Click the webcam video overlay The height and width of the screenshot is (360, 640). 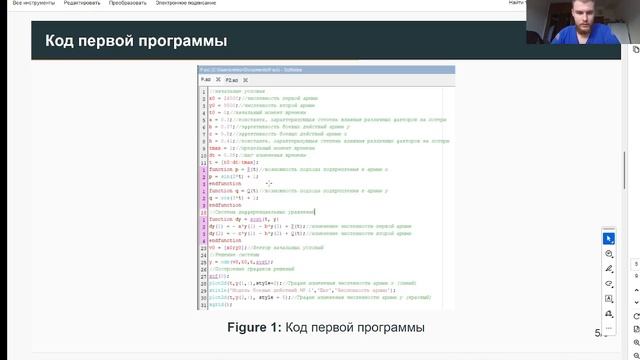pyautogui.click(x=583, y=22)
